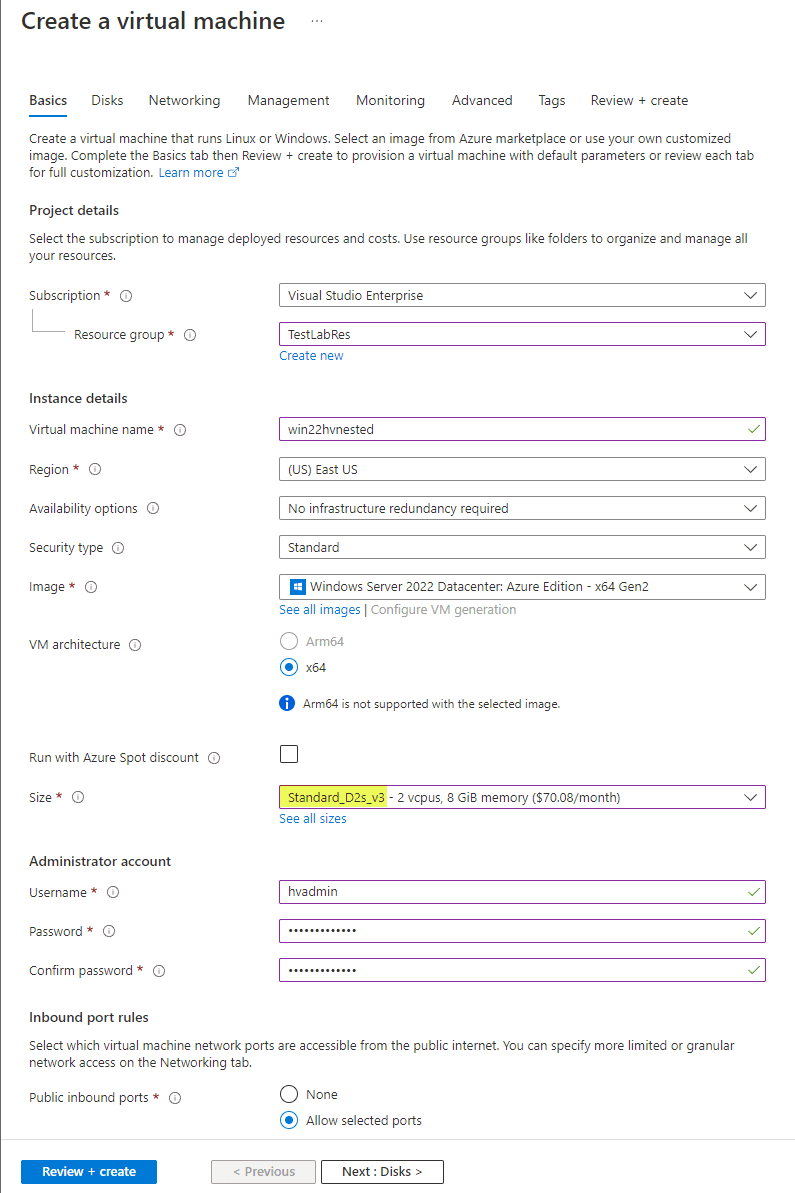
Task: Click the Next : Disks button
Action: [x=382, y=1172]
